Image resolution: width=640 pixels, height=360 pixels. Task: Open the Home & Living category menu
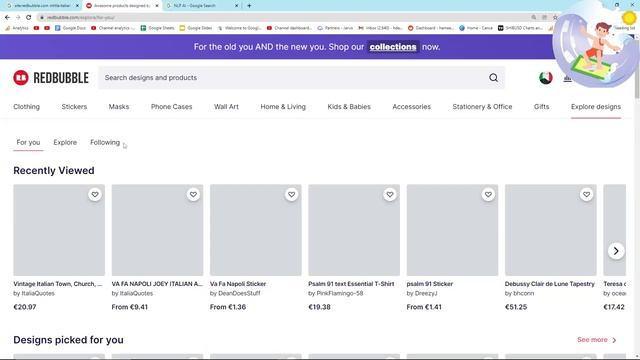(283, 107)
